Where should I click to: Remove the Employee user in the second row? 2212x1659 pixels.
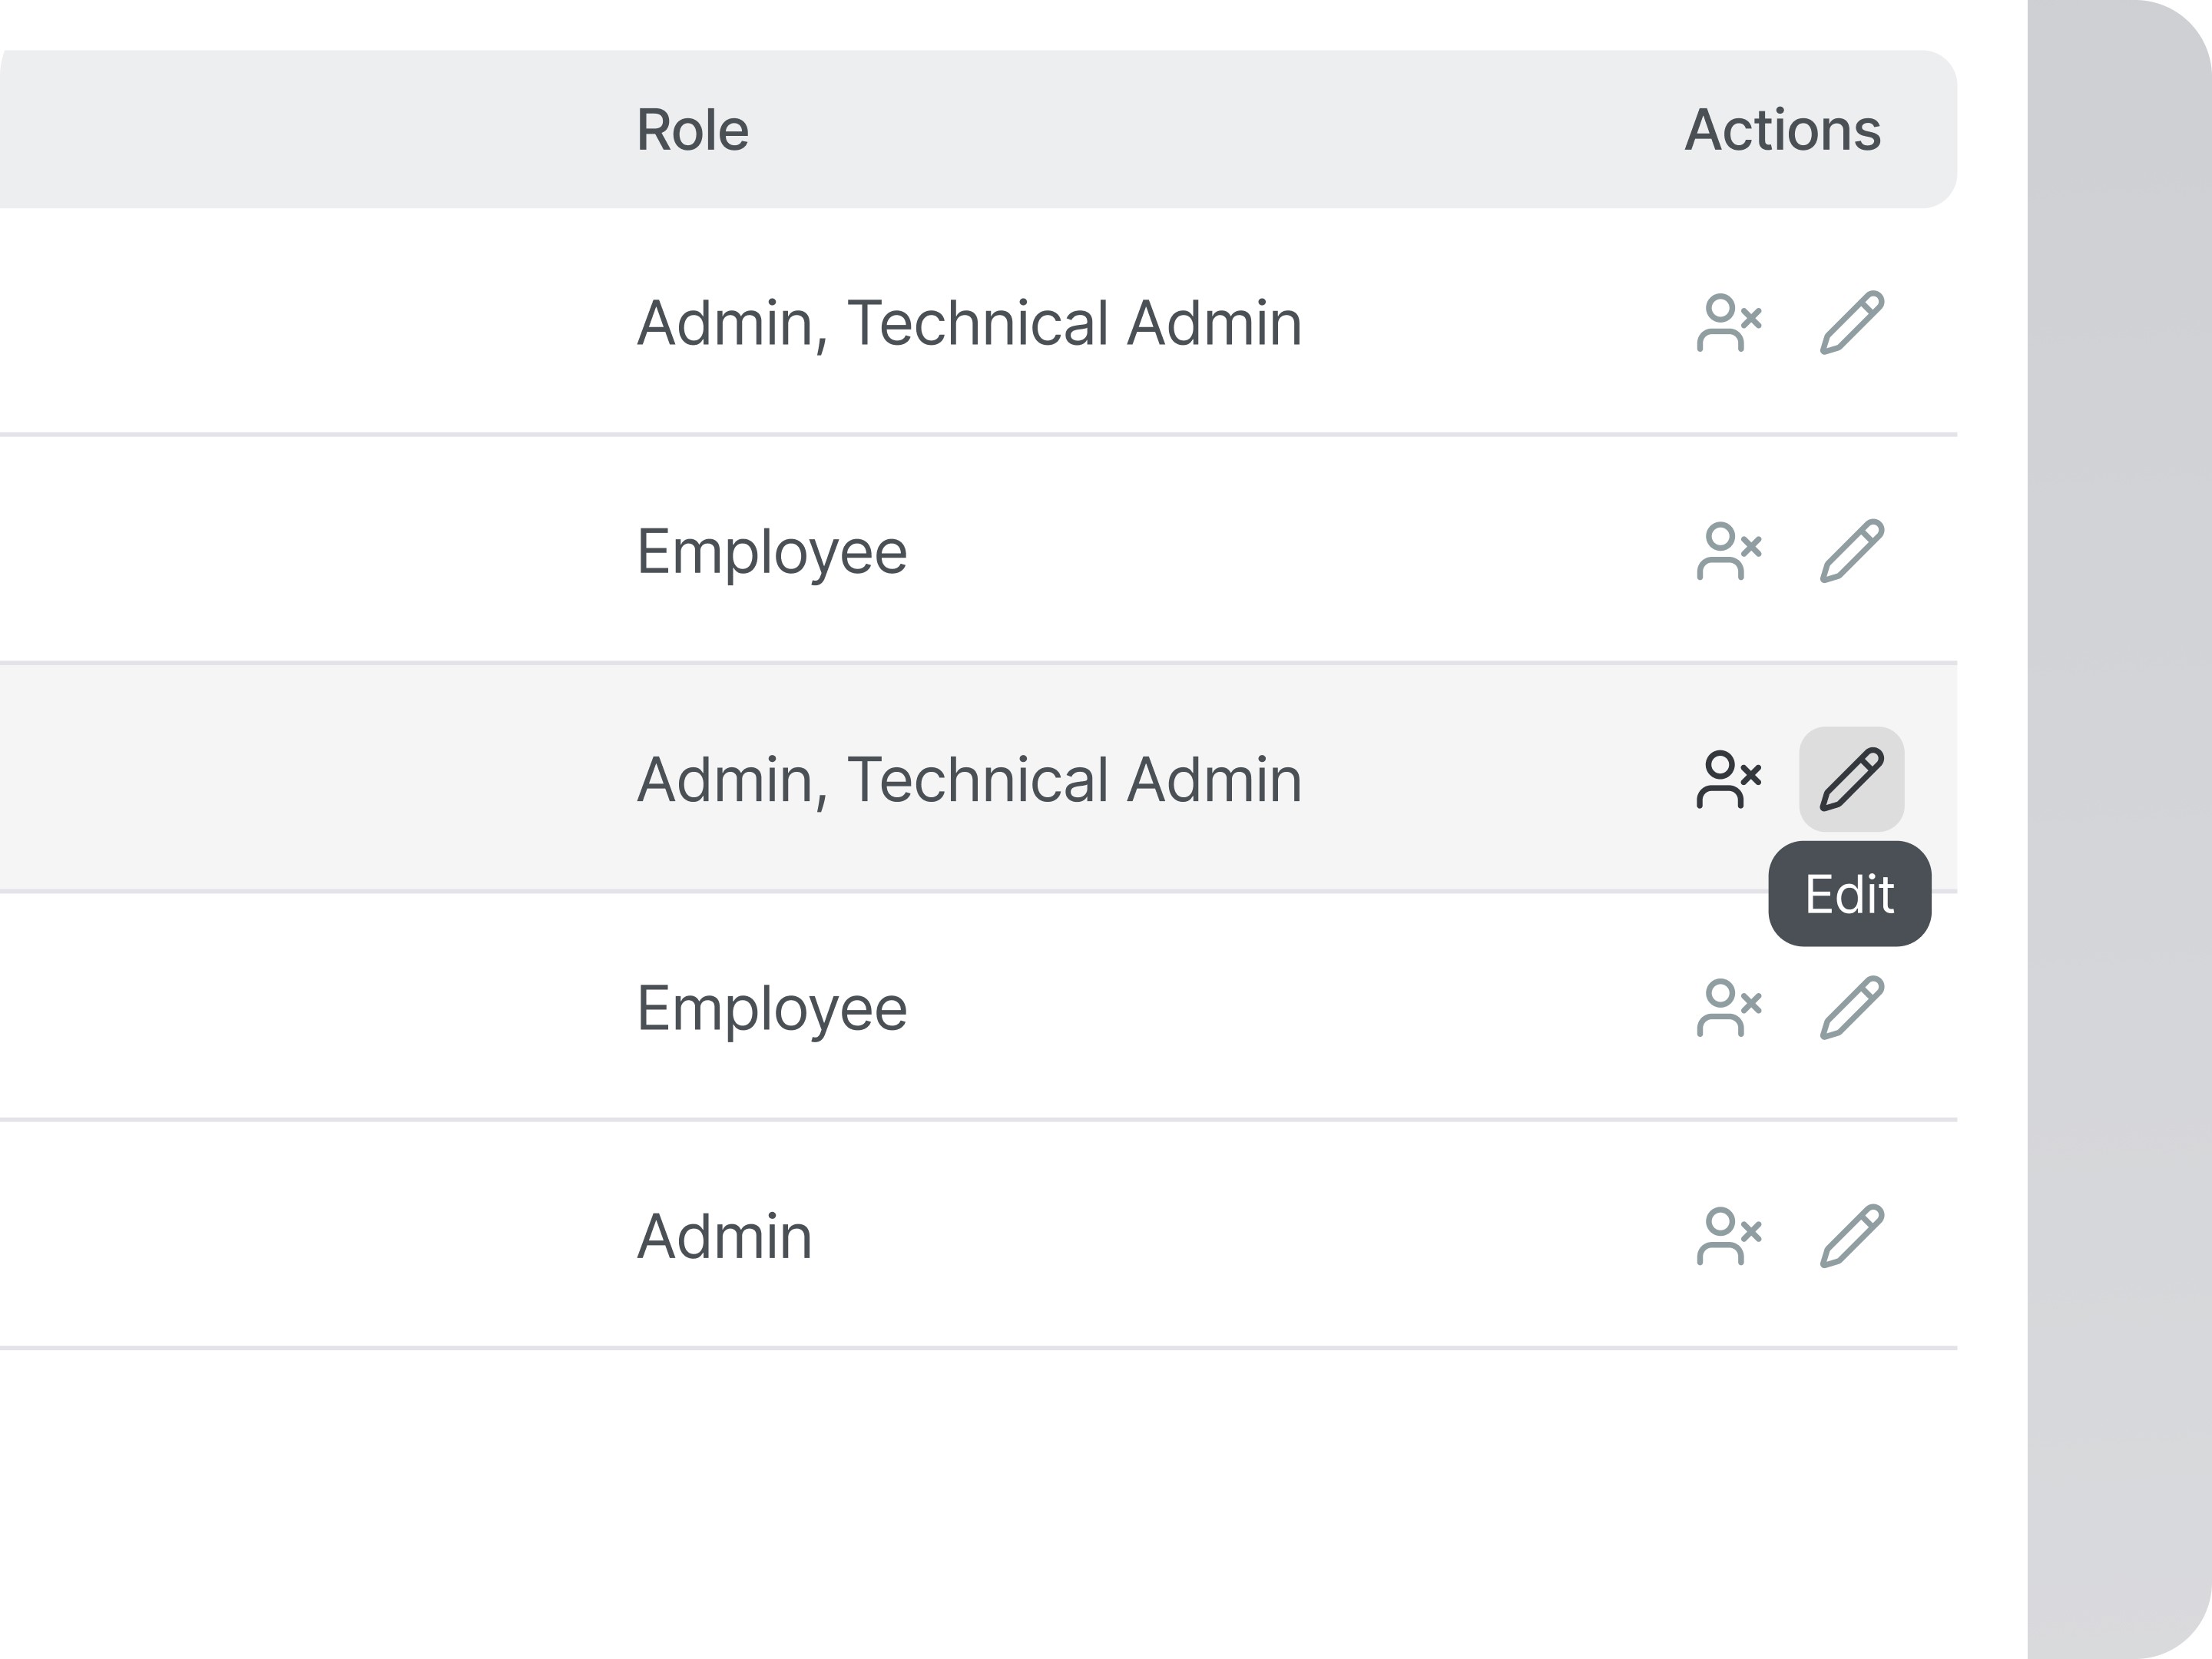(1729, 551)
